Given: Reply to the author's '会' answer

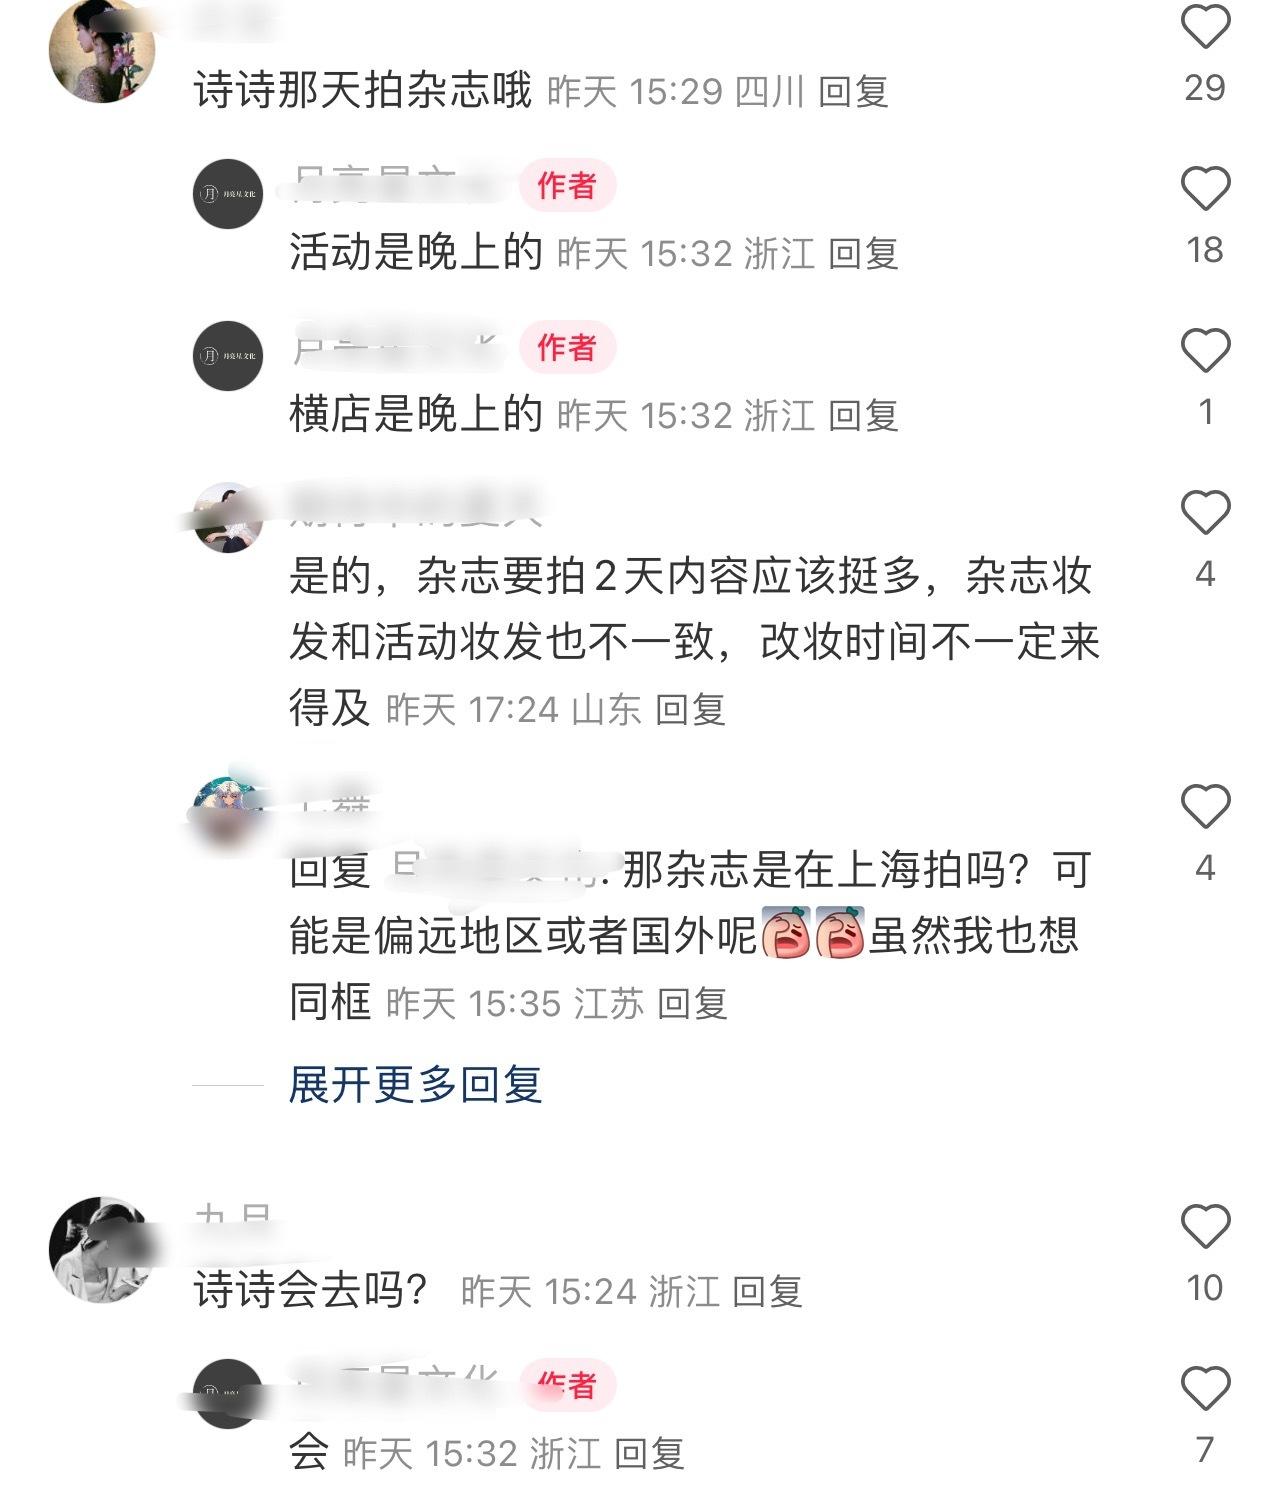Looking at the screenshot, I should (649, 1454).
